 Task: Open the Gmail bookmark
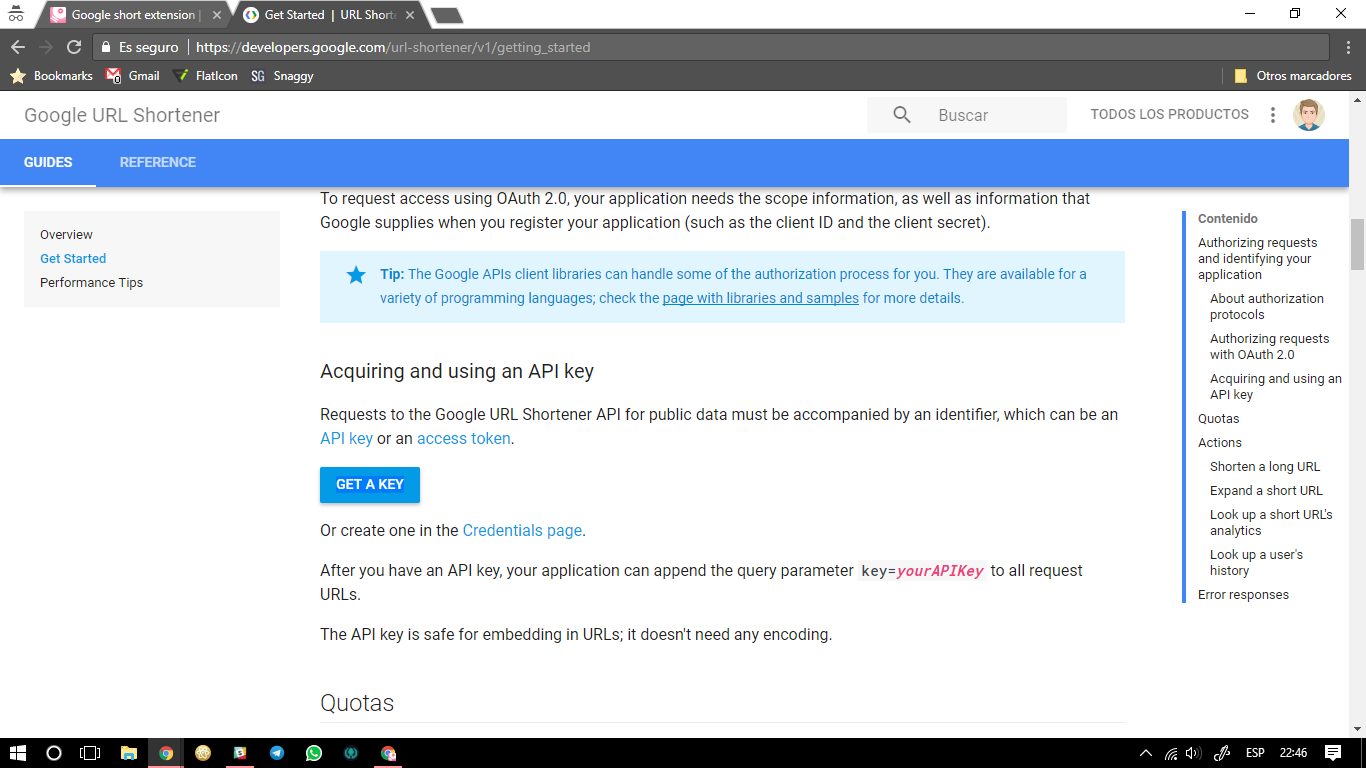click(133, 76)
